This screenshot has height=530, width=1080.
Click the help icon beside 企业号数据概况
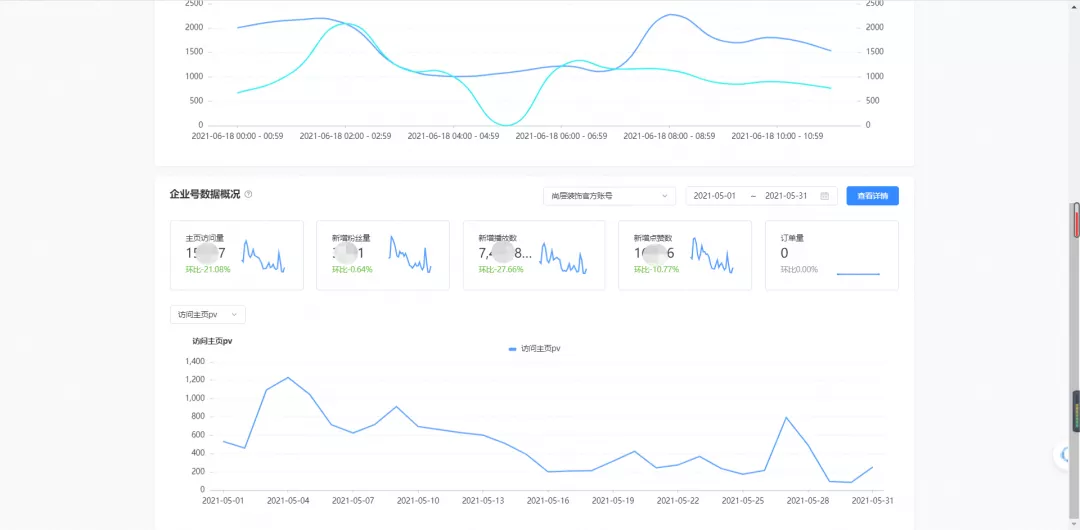(248, 195)
